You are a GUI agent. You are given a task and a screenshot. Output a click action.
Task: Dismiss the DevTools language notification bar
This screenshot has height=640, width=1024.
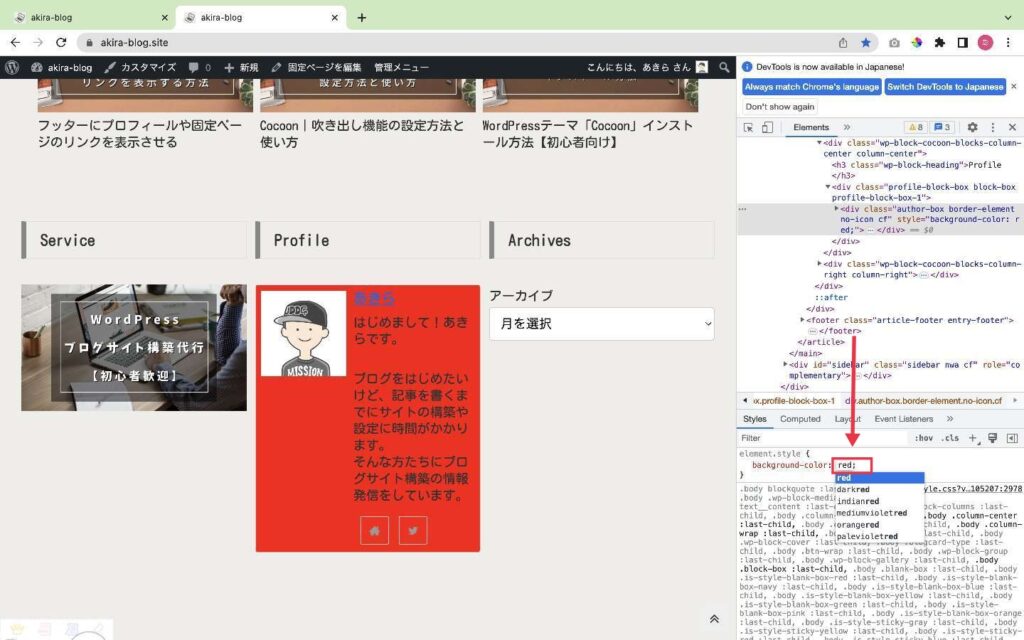pyautogui.click(x=1014, y=86)
